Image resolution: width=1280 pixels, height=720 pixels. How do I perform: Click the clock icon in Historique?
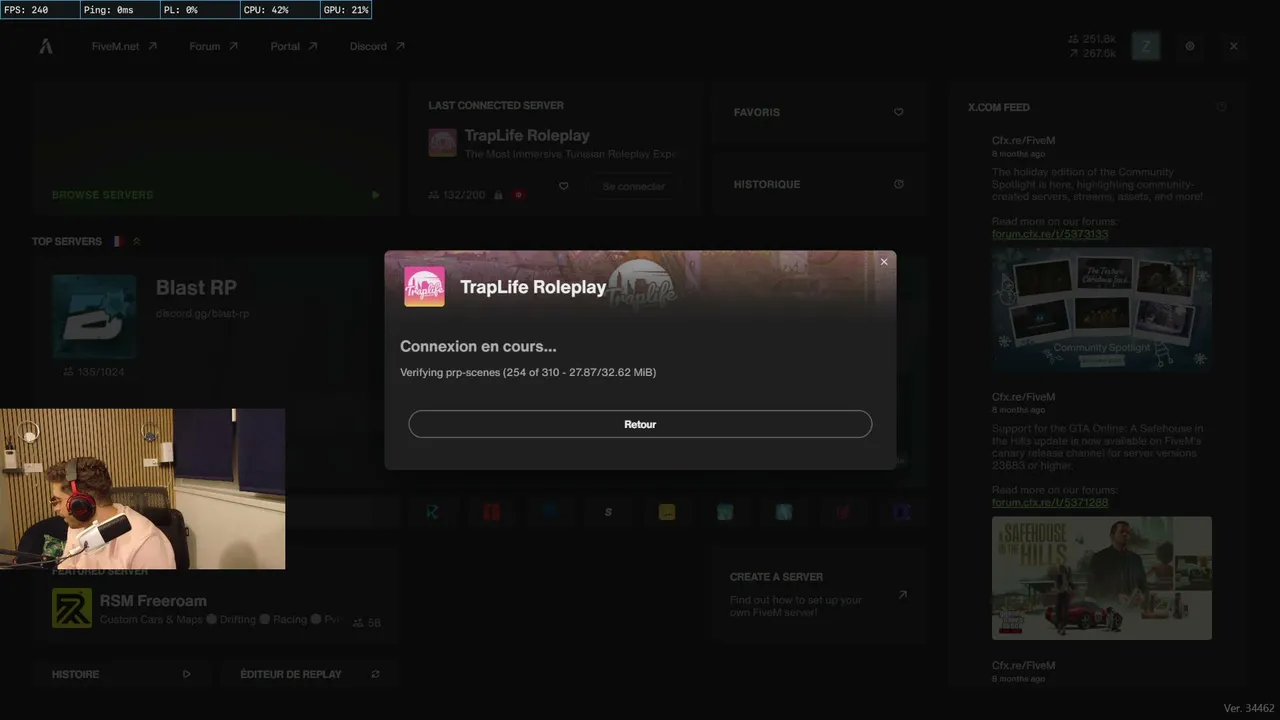point(898,184)
